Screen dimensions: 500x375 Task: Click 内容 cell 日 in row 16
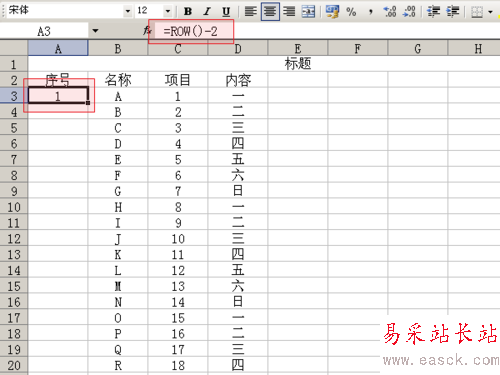click(x=238, y=302)
